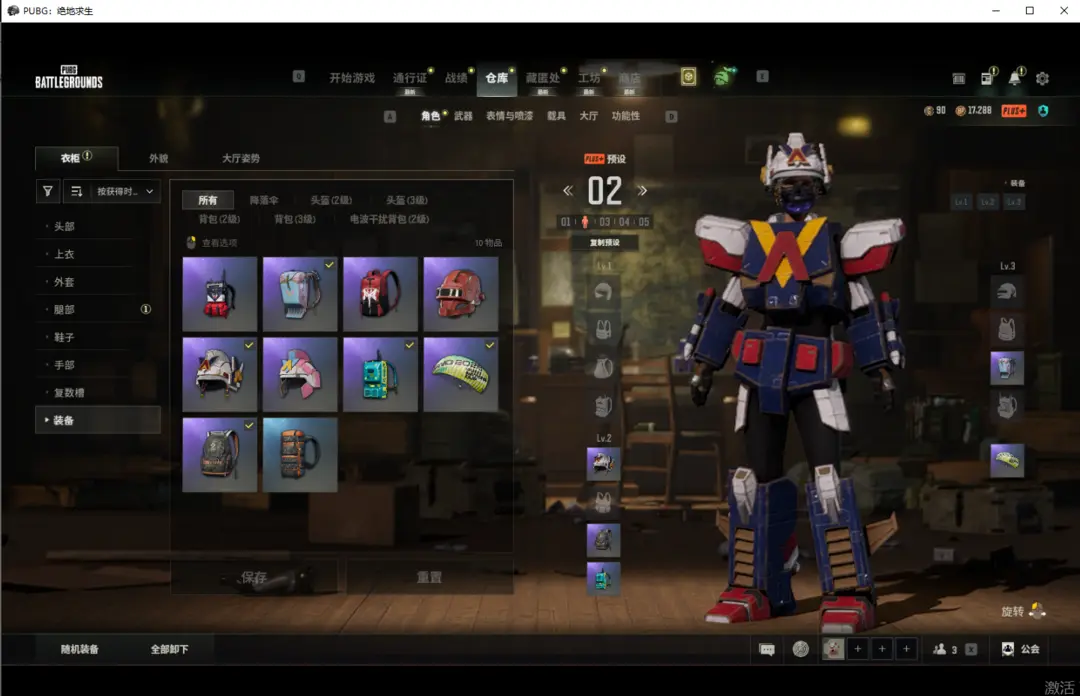Click the 保存 save button
1080x696 pixels.
tap(254, 577)
